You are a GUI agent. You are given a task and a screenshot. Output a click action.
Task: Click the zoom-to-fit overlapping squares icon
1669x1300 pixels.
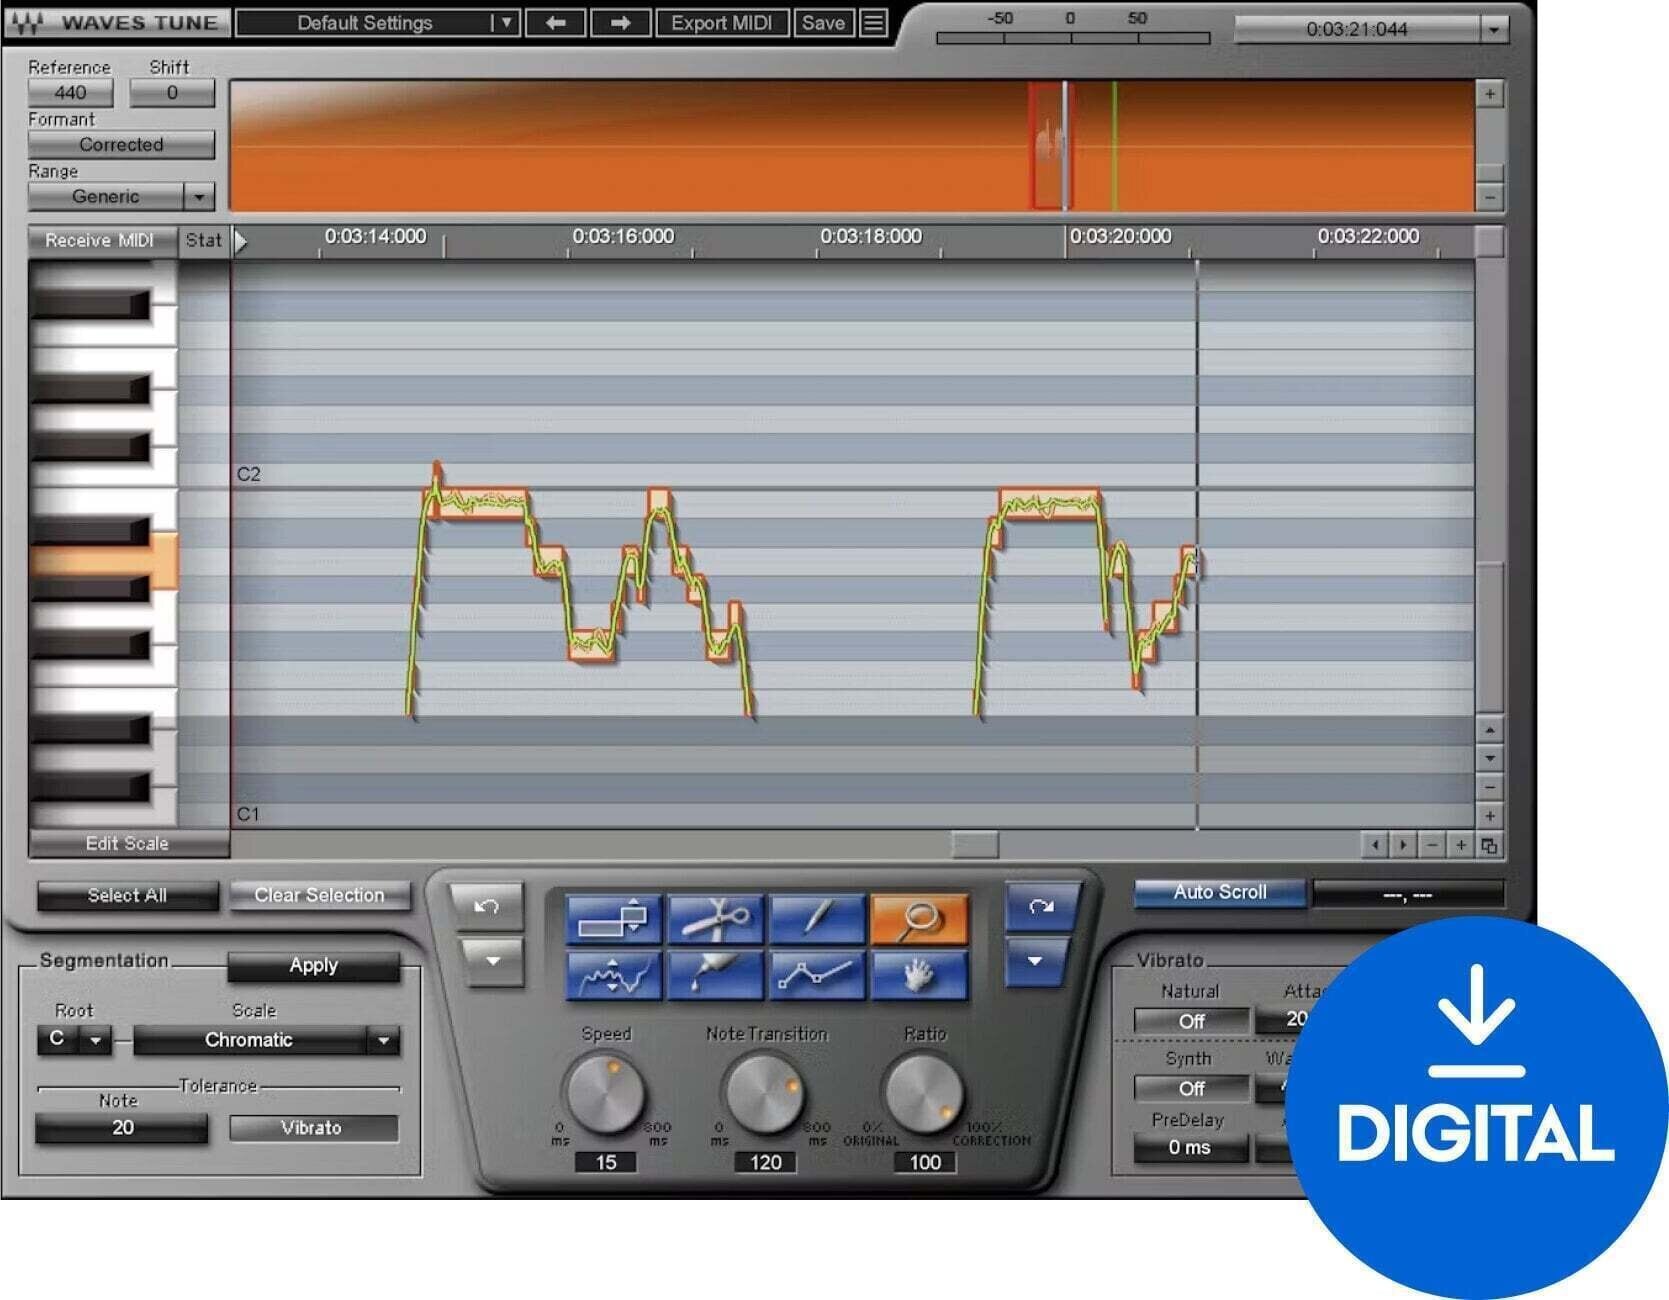click(1489, 846)
